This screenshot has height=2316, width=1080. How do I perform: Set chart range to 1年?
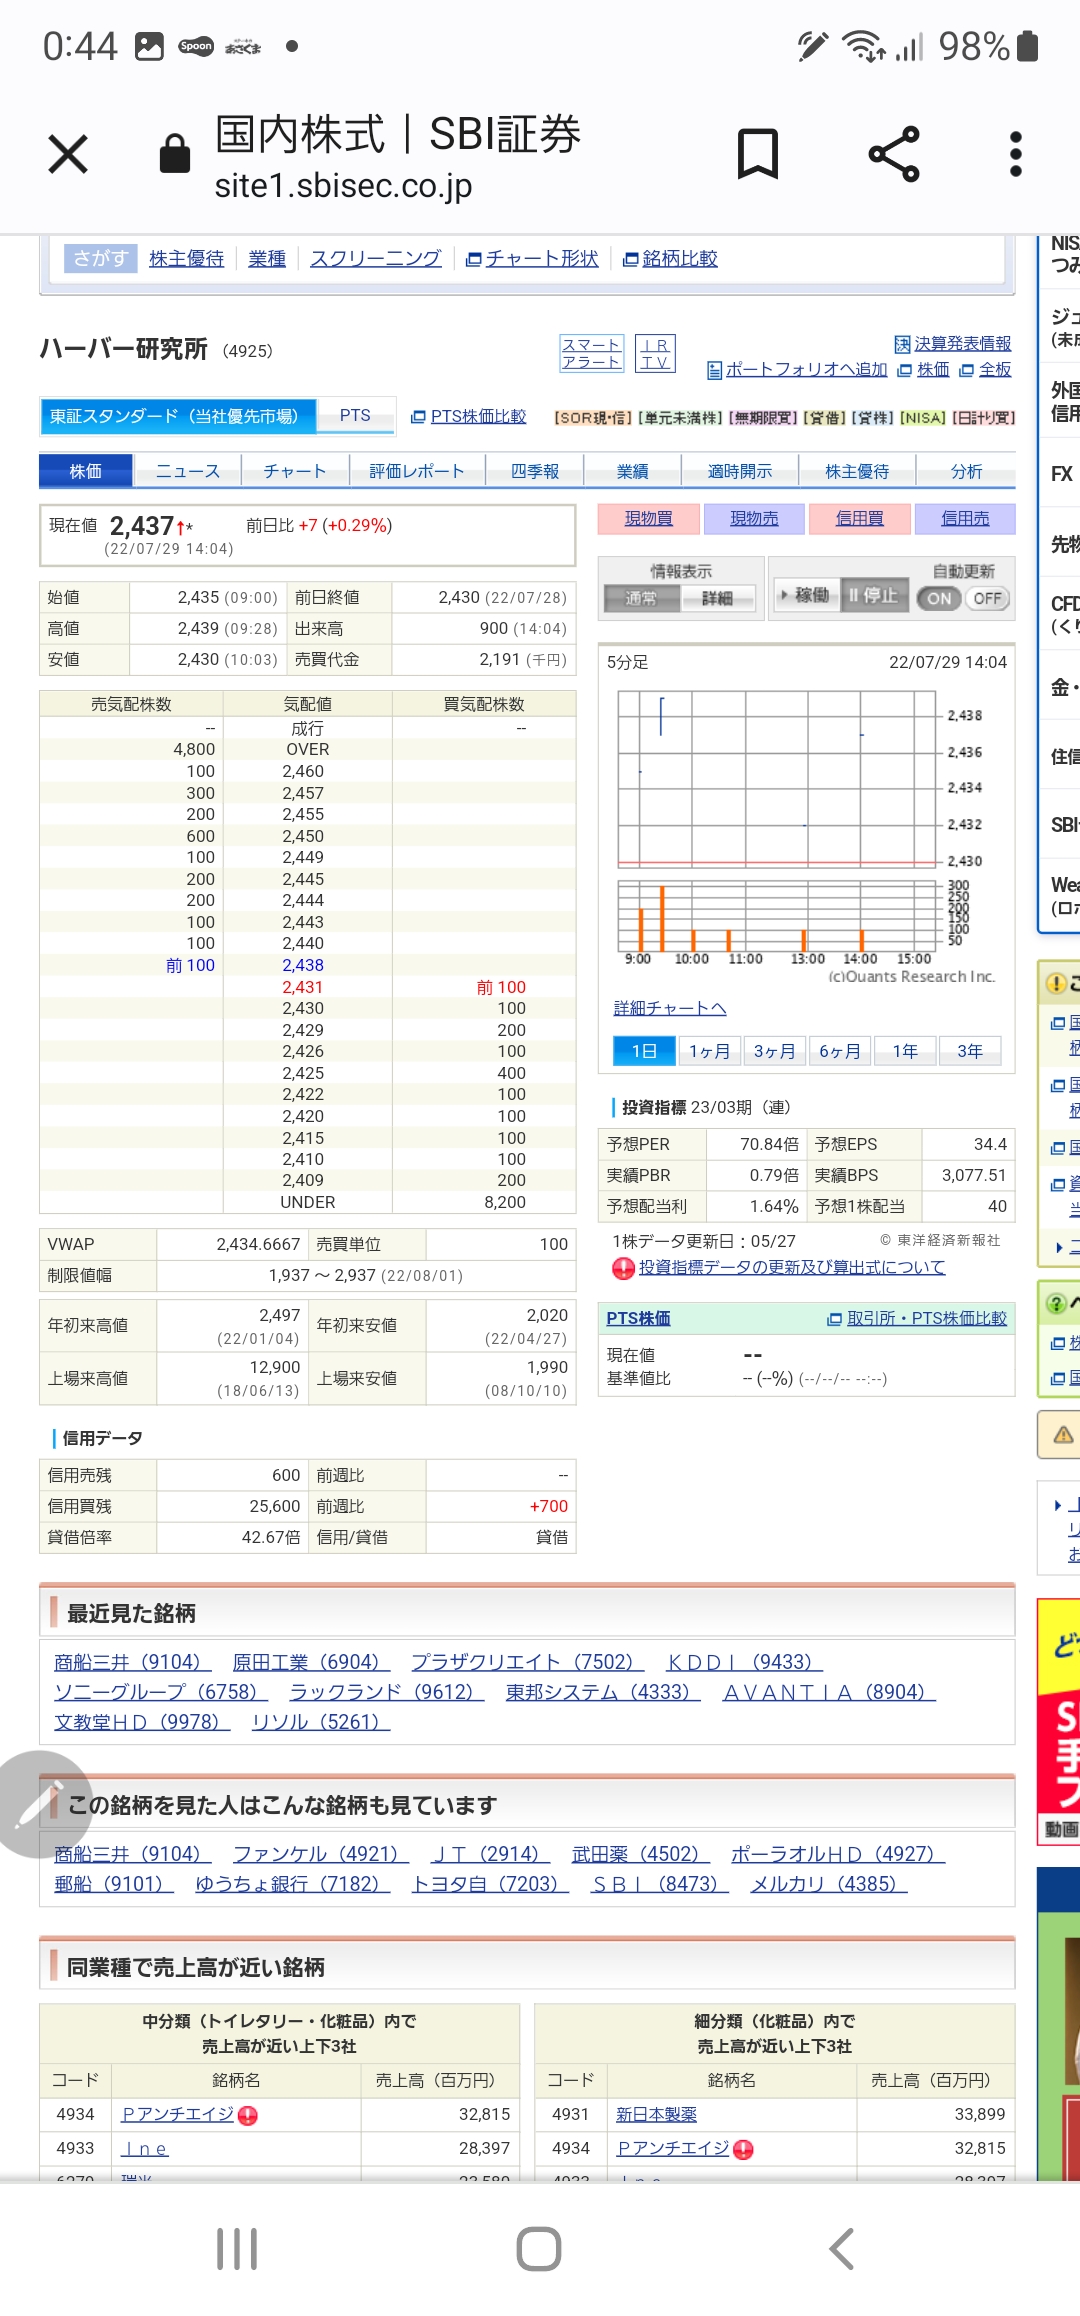click(905, 1051)
